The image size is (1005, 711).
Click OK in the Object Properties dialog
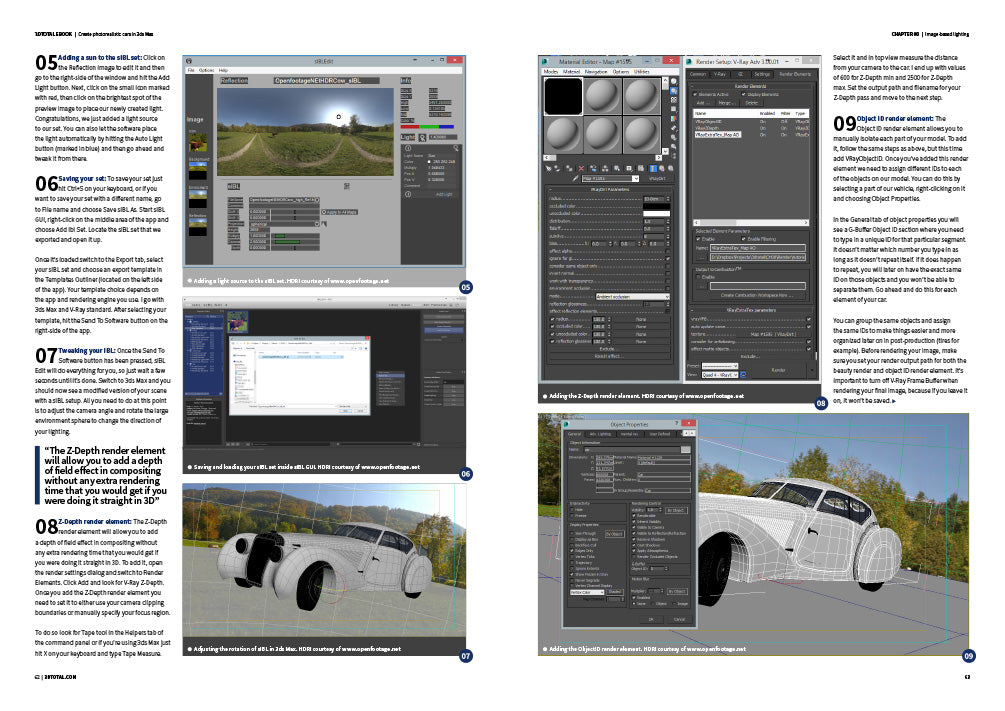tap(650, 619)
